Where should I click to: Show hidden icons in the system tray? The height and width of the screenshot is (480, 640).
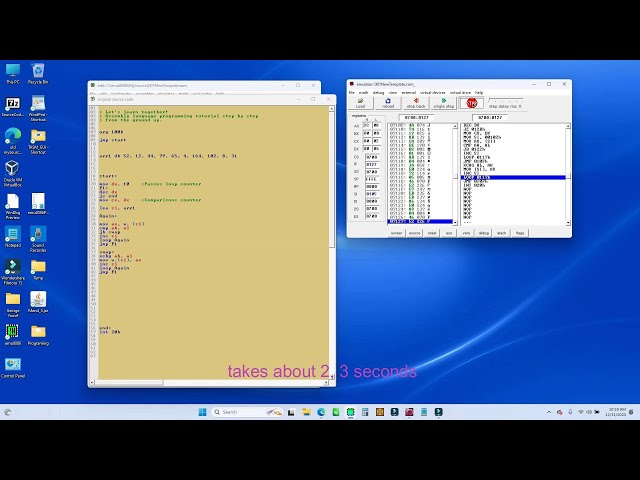point(549,412)
